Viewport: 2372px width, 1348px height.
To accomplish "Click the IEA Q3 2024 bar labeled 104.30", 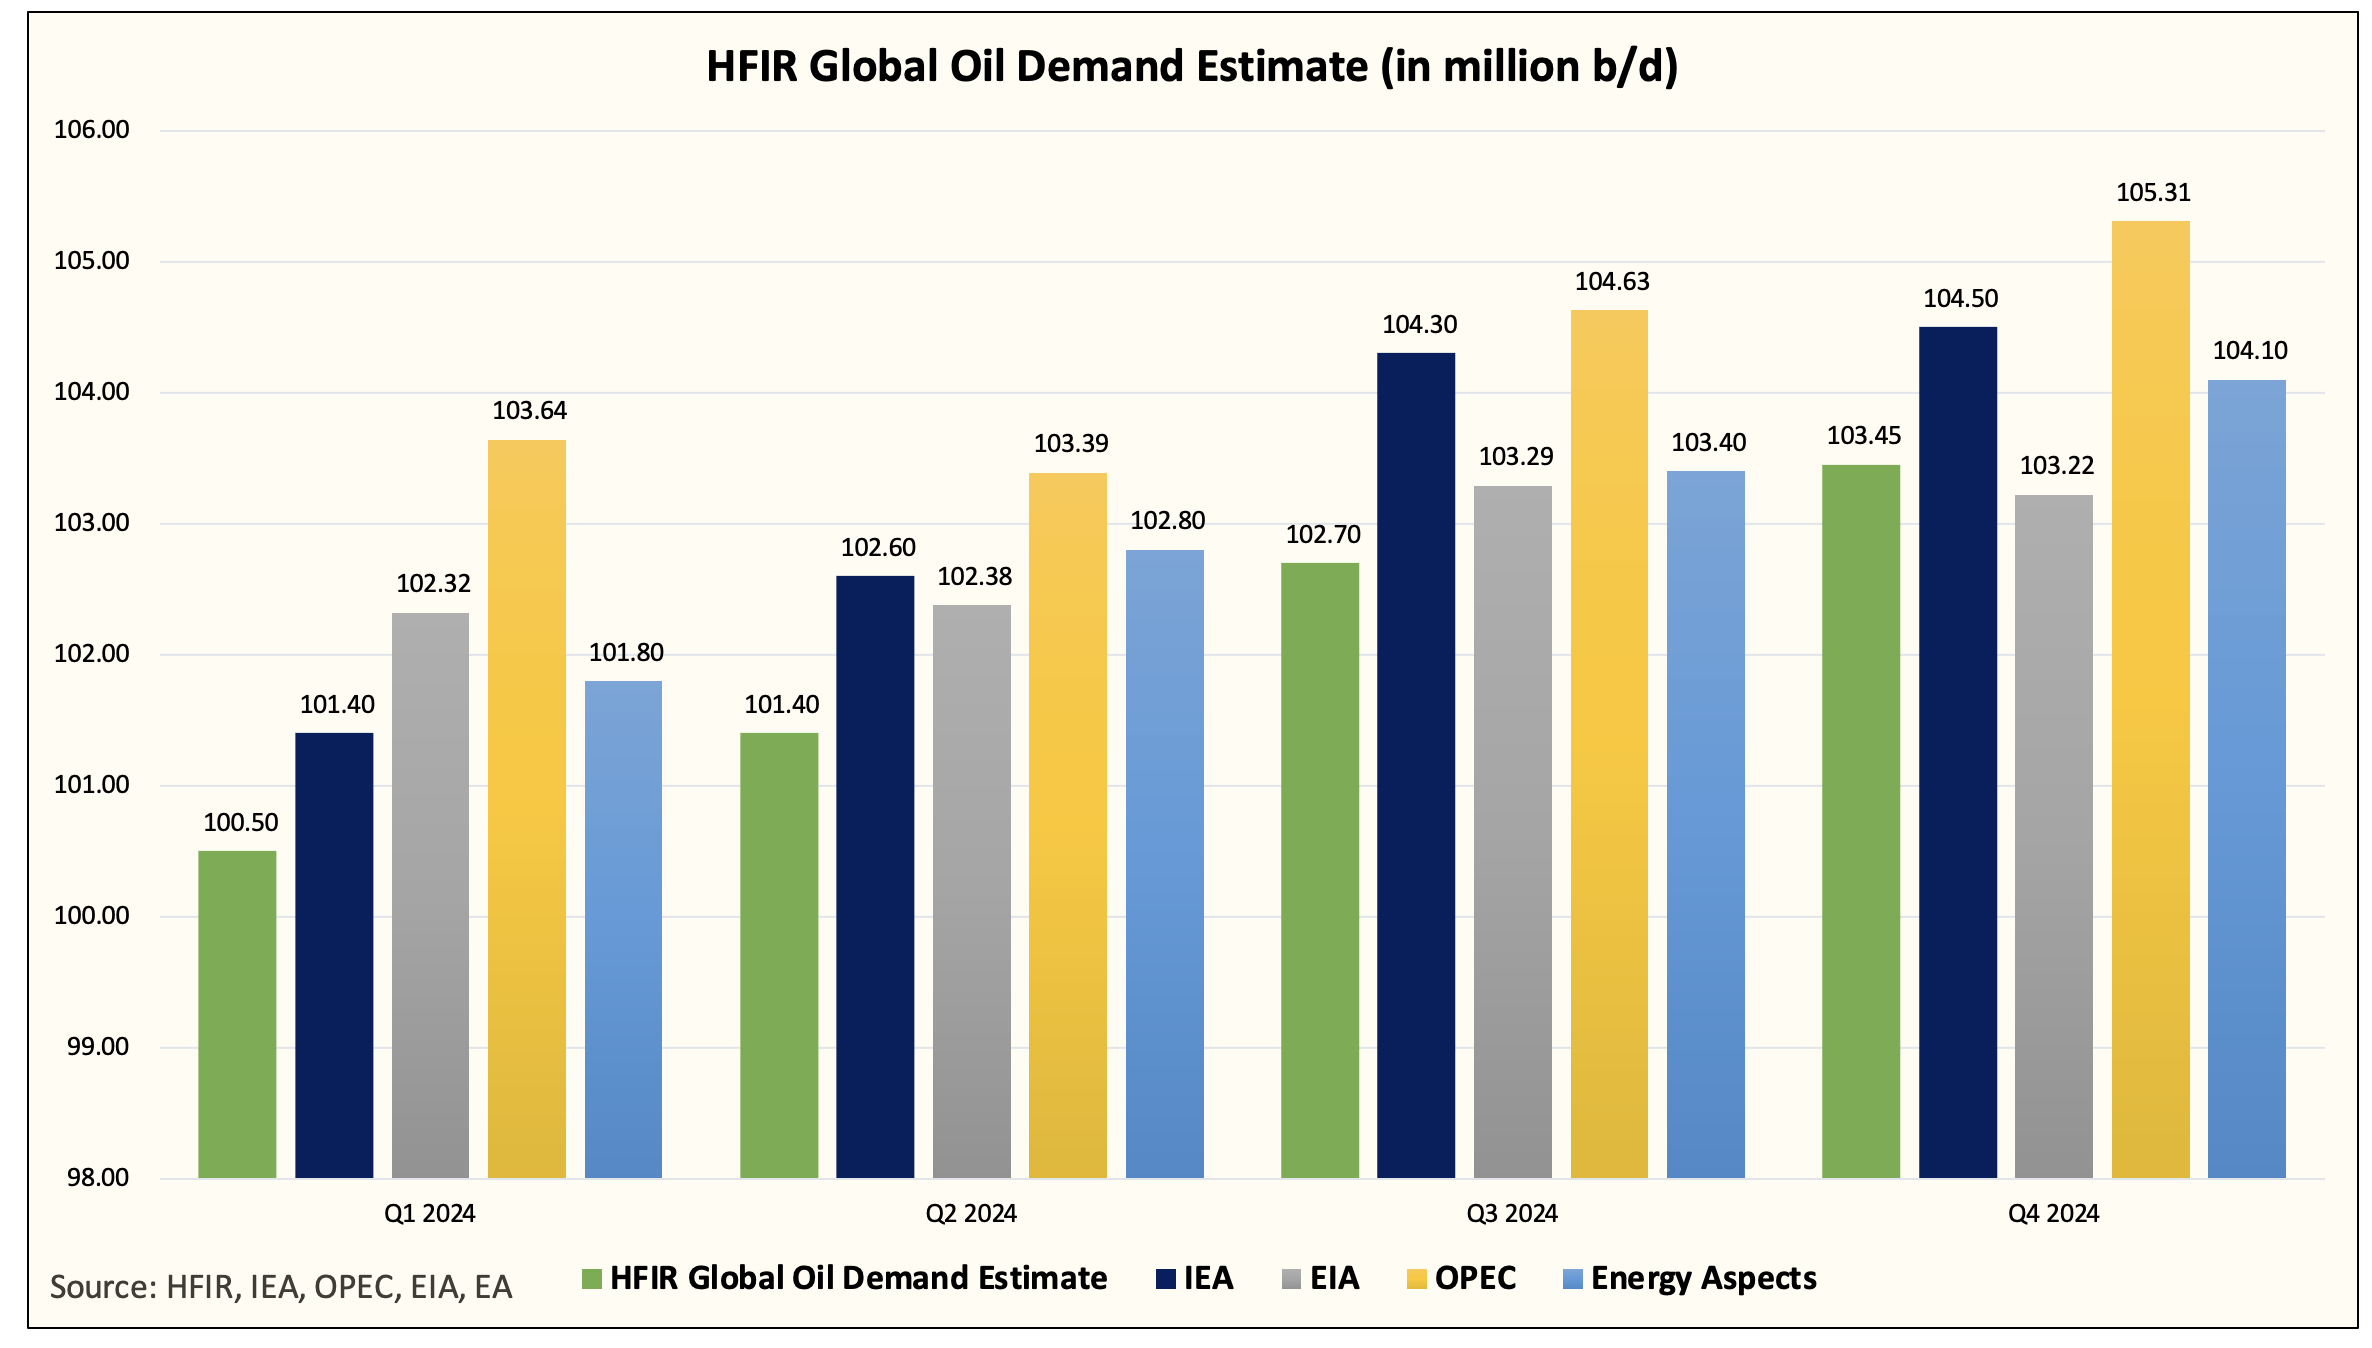I will [1416, 765].
